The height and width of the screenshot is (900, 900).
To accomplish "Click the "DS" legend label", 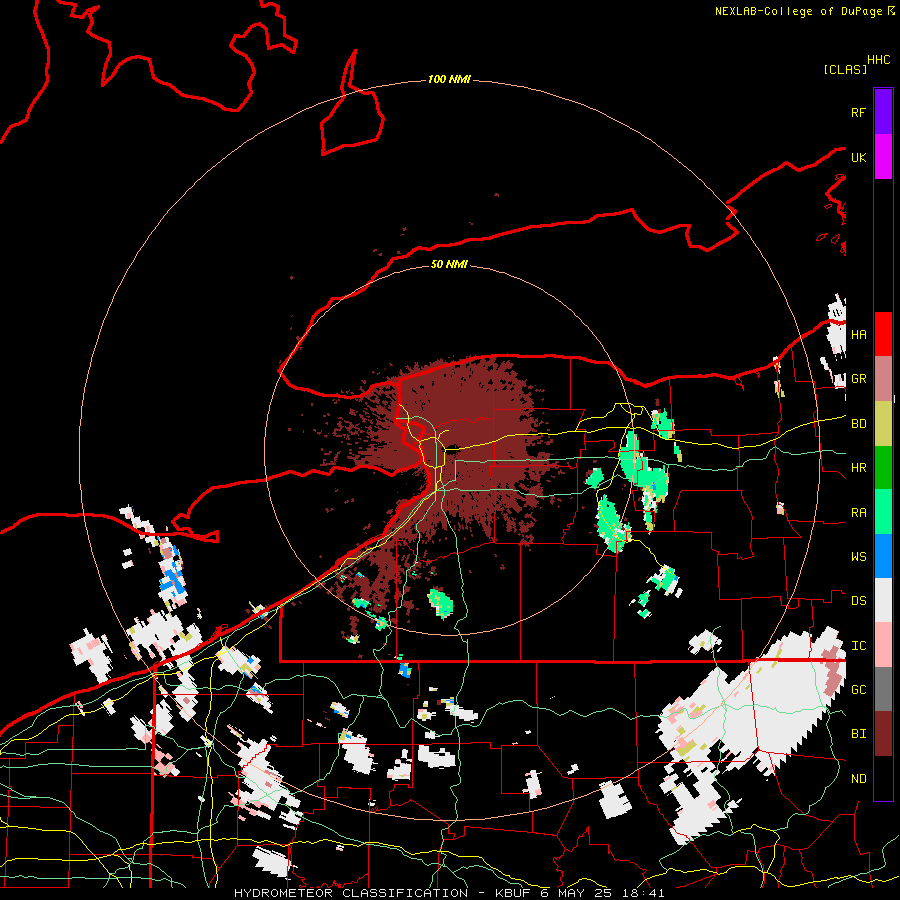I will click(x=858, y=601).
